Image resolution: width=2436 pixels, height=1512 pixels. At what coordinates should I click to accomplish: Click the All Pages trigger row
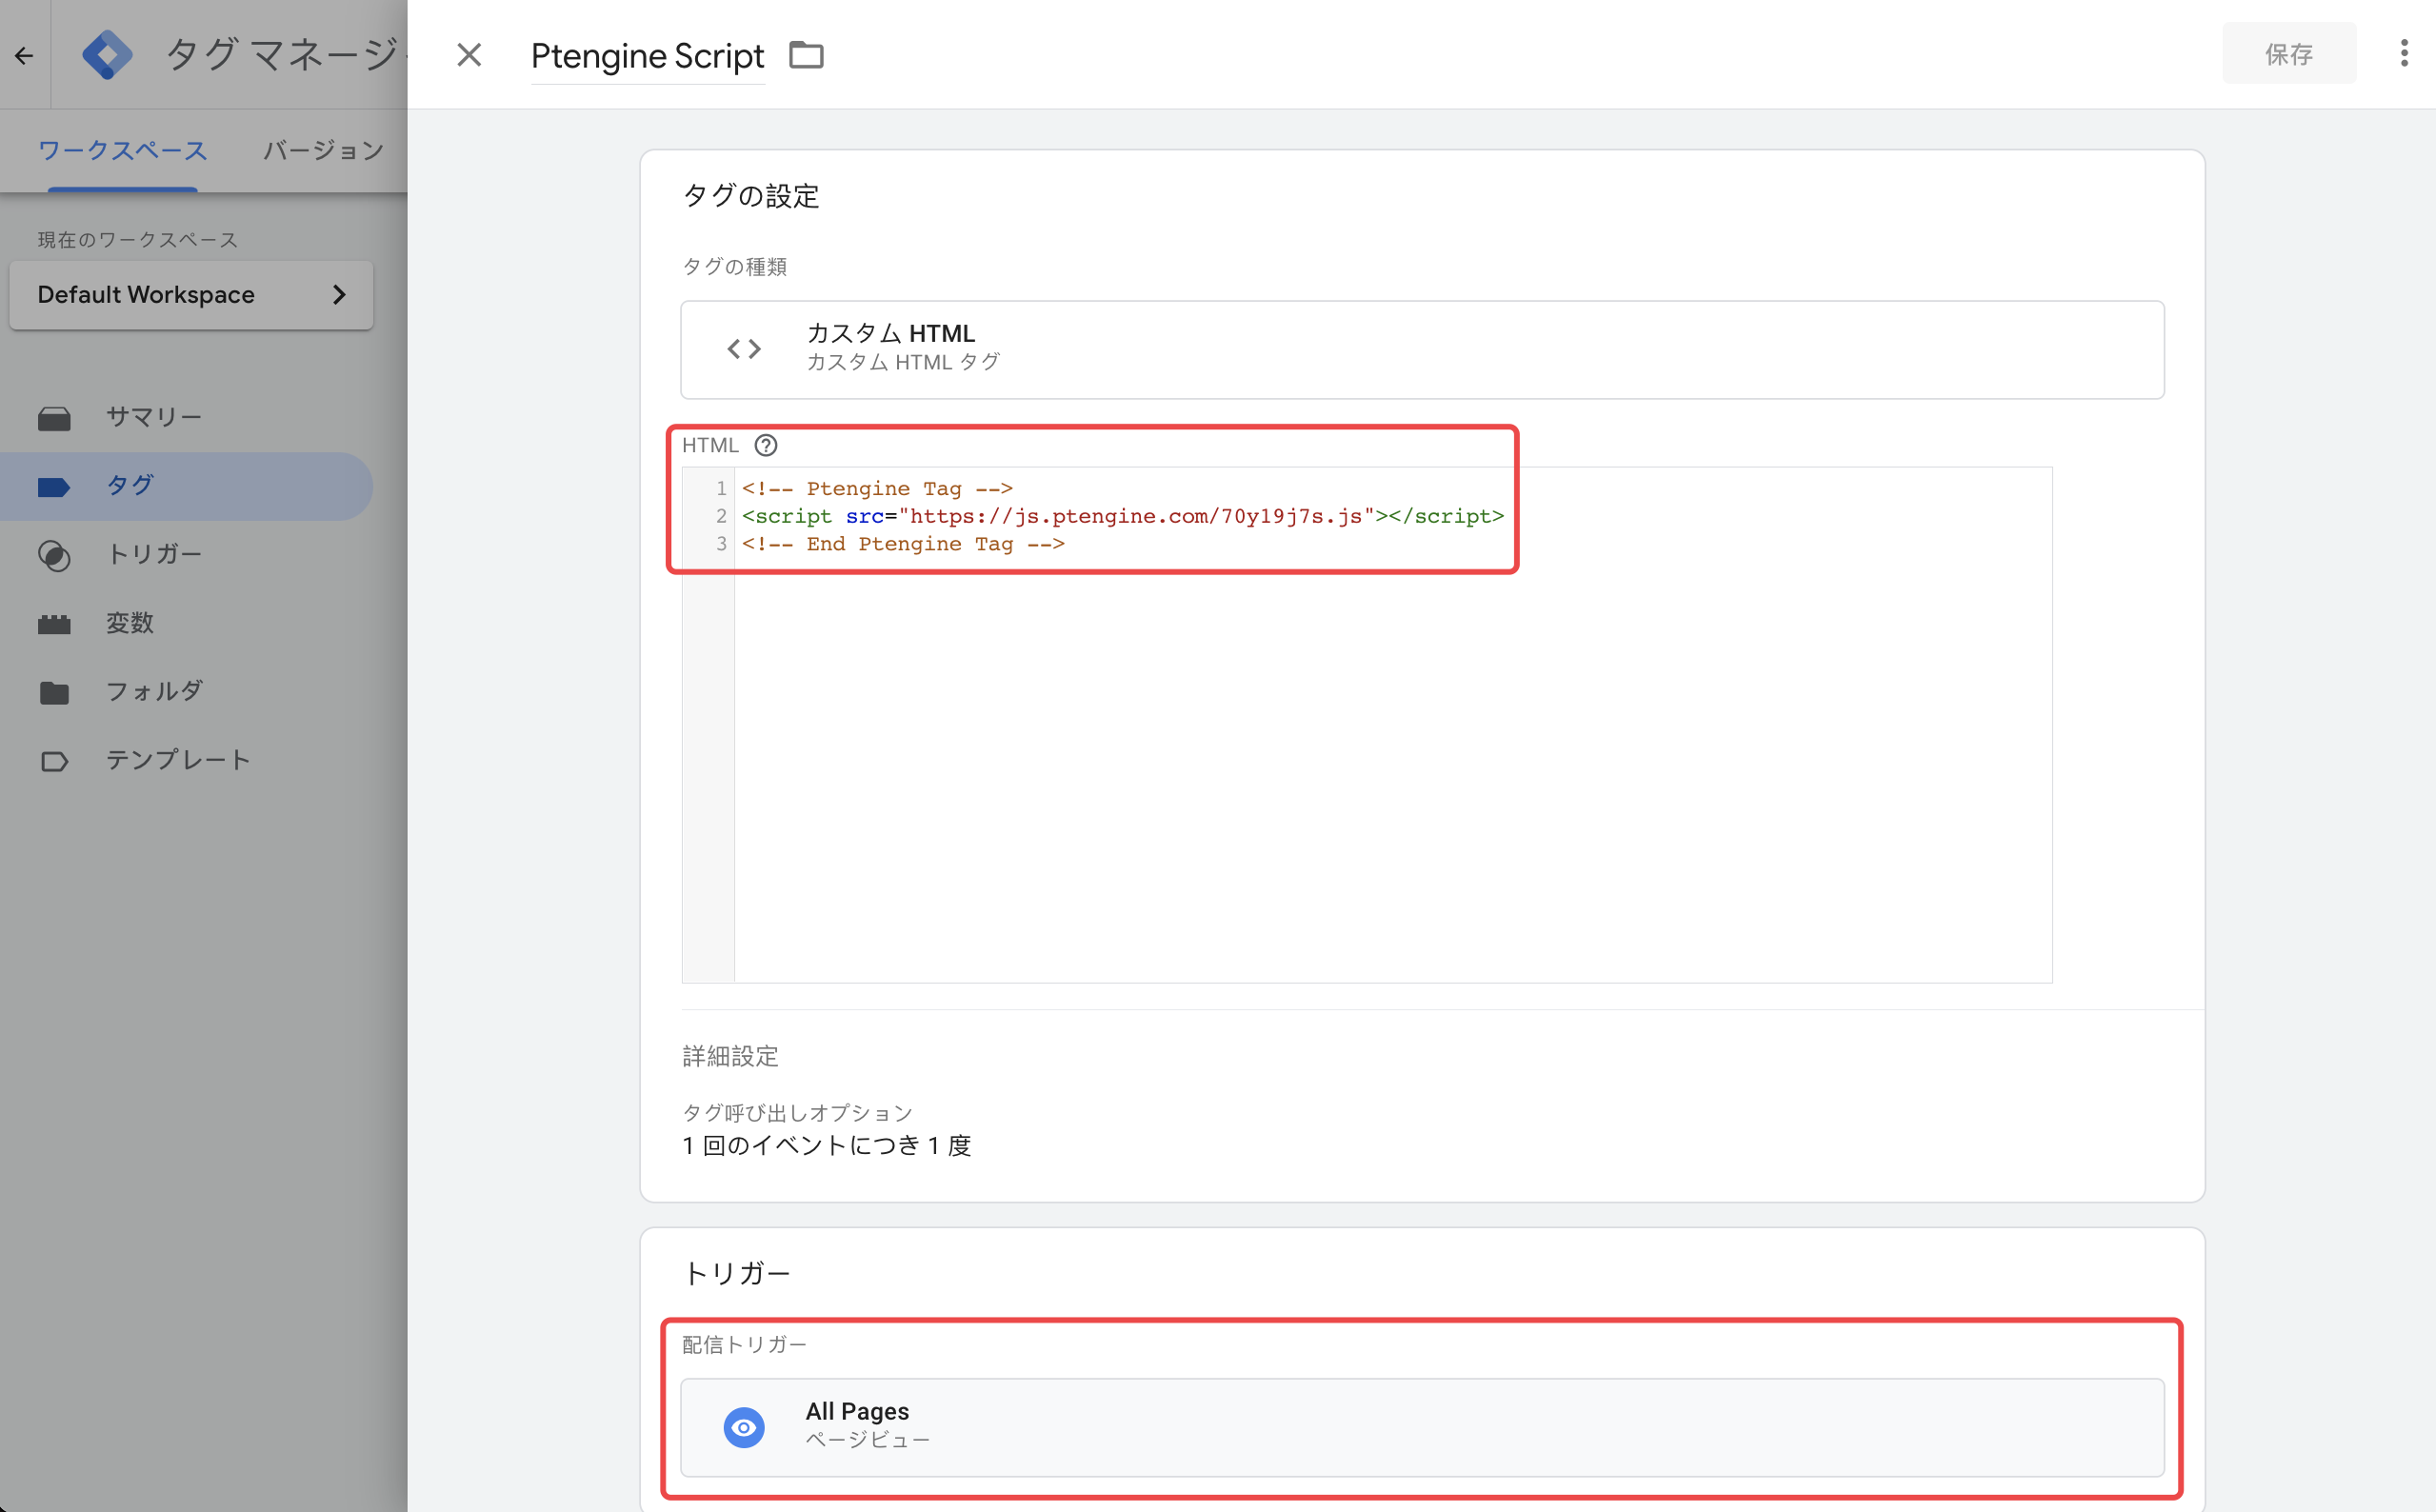click(x=1422, y=1427)
